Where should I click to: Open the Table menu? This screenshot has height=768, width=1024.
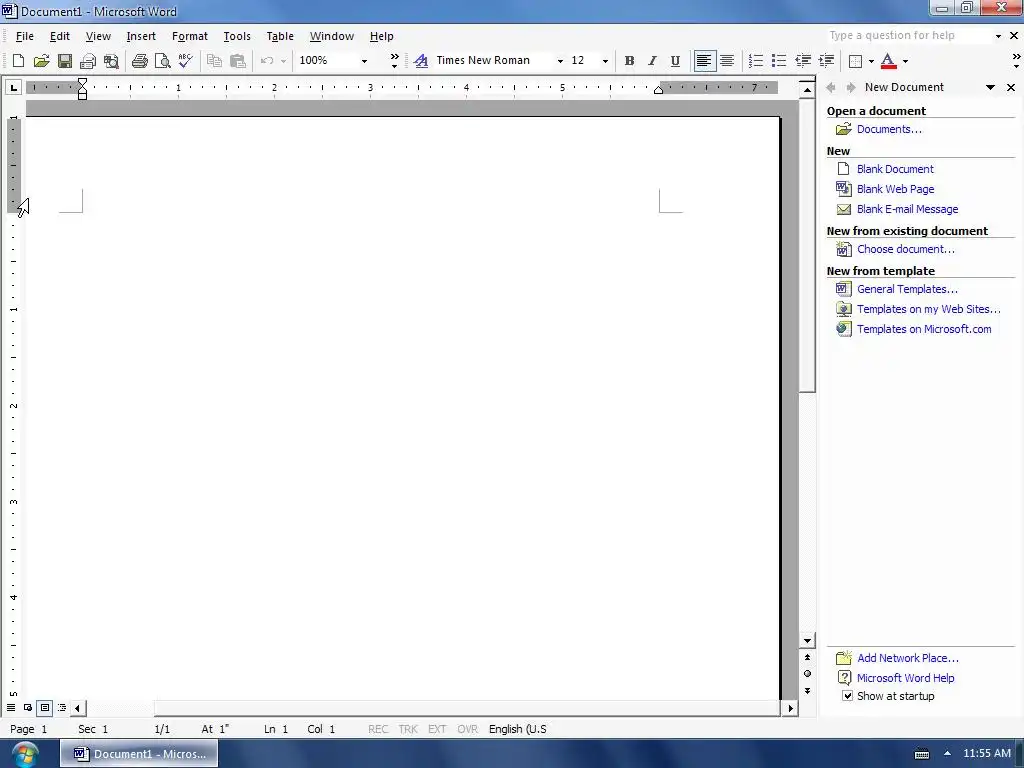[280, 37]
